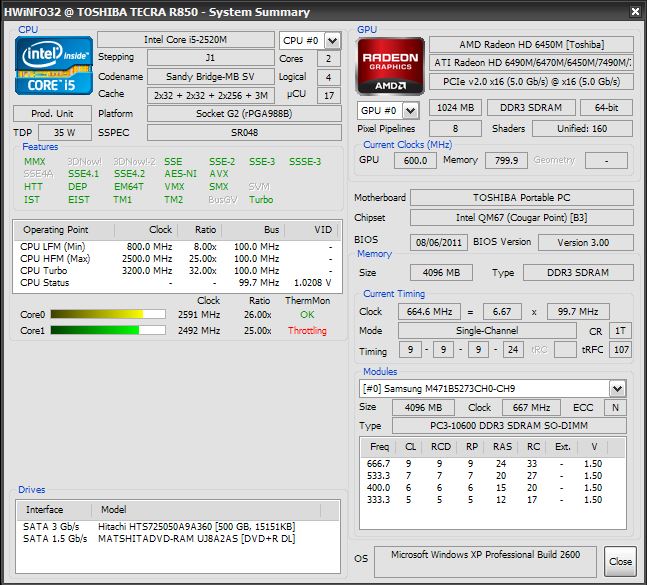Select the 533.3 frequency timing row
Image resolution: width=647 pixels, height=585 pixels.
tap(493, 476)
